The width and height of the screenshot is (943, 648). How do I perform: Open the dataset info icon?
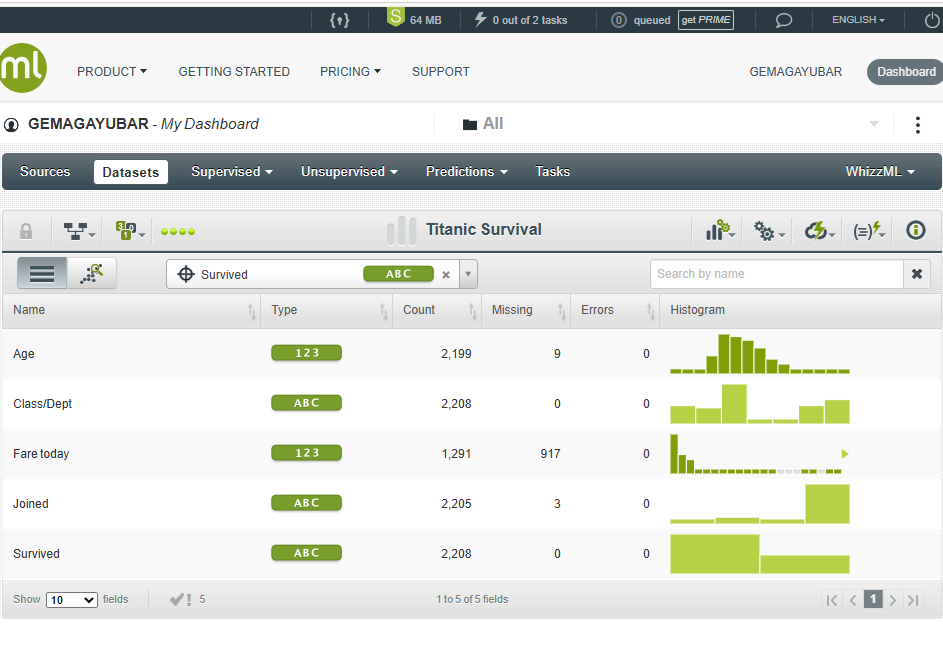pyautogui.click(x=915, y=230)
